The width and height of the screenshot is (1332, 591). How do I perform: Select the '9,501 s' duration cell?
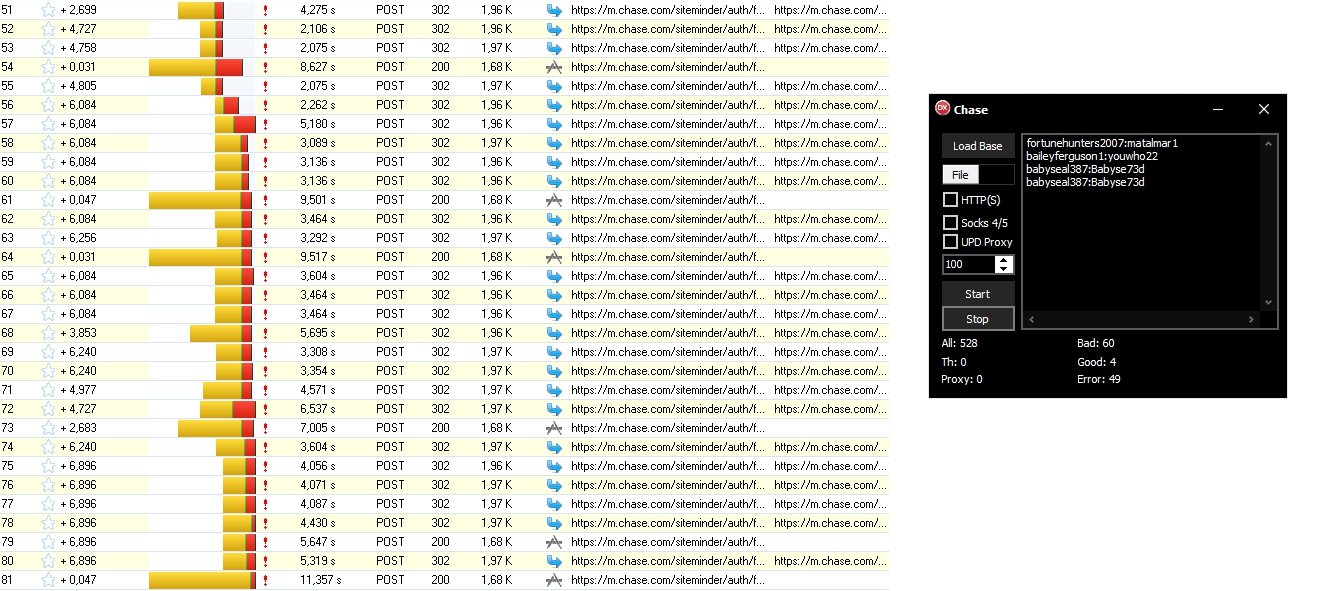coord(318,200)
